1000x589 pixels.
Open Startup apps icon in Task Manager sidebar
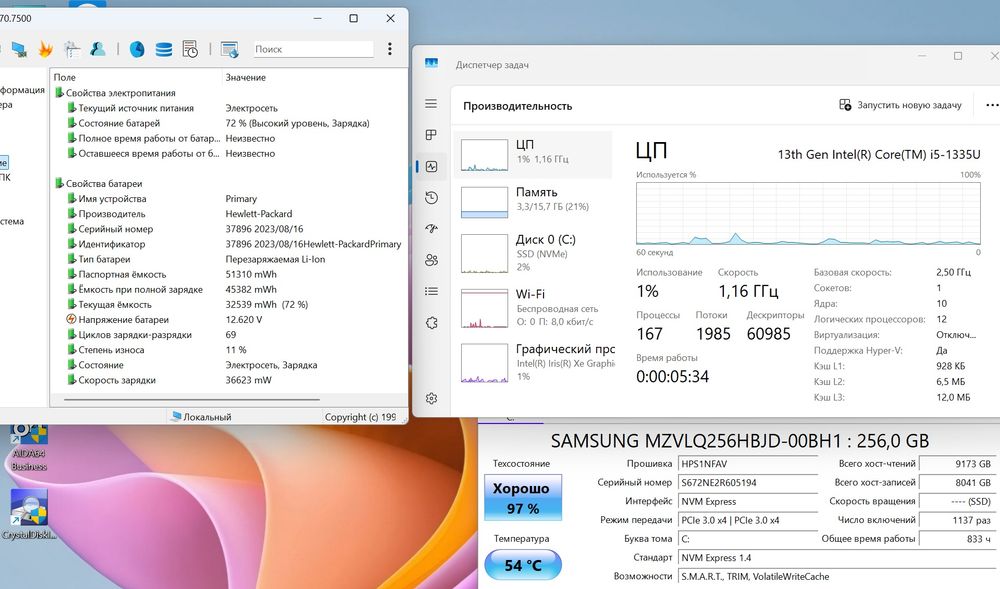[x=431, y=228]
